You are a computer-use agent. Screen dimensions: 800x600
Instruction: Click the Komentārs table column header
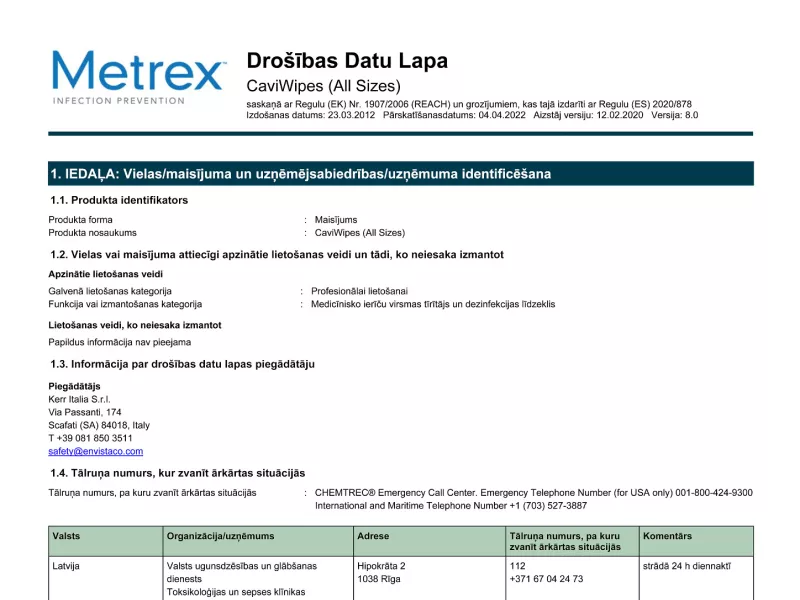(667, 537)
